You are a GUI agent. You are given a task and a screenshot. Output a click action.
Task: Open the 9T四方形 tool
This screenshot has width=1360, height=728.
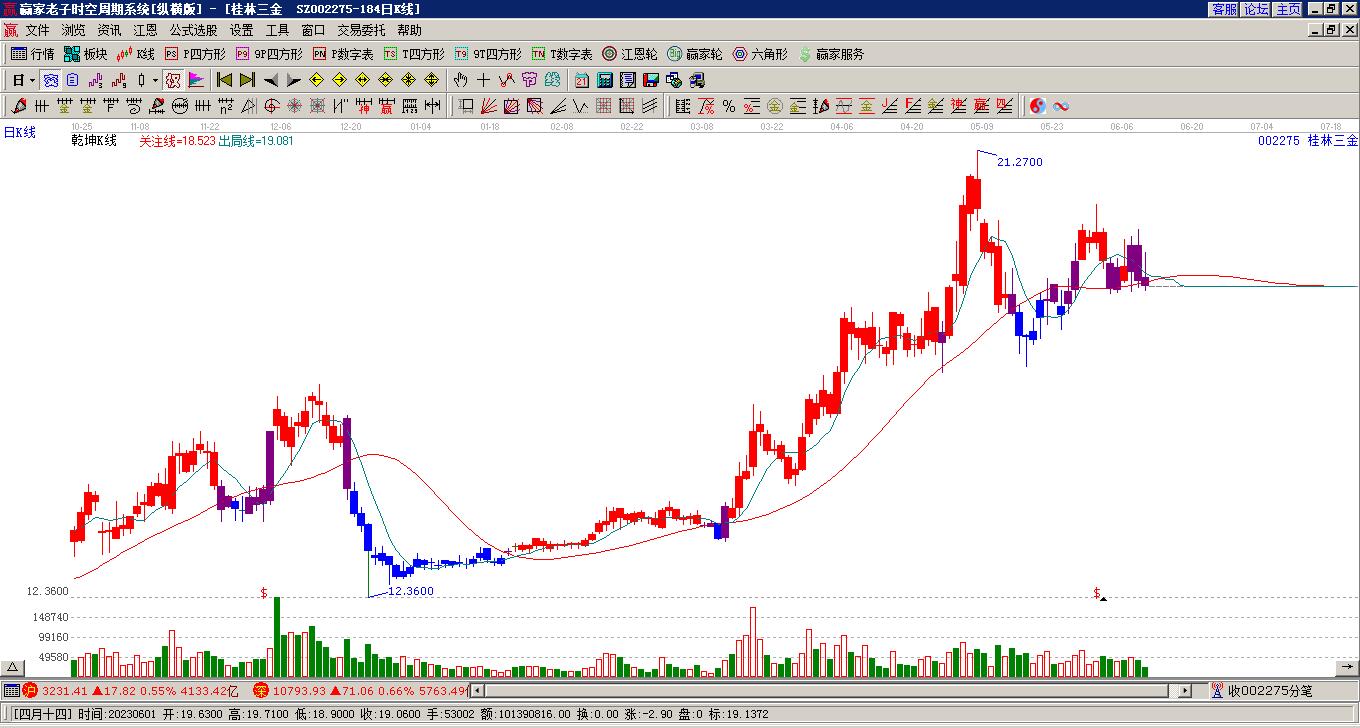(x=488, y=54)
